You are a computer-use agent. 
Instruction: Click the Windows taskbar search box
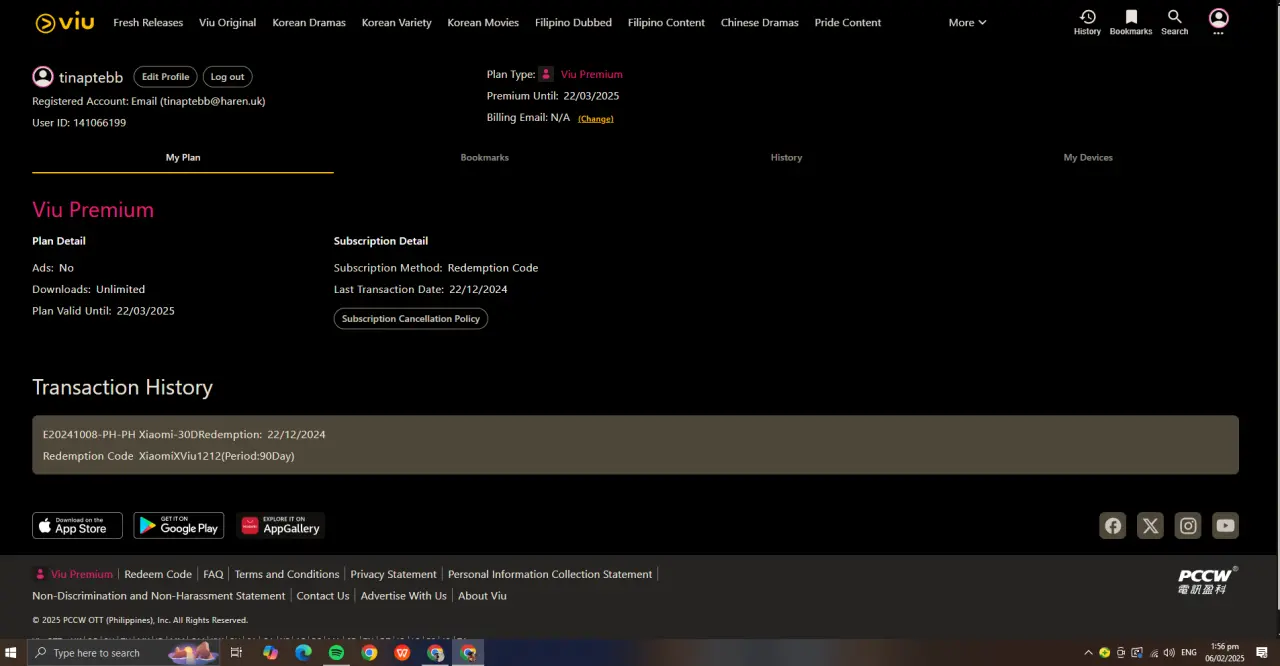tap(122, 653)
